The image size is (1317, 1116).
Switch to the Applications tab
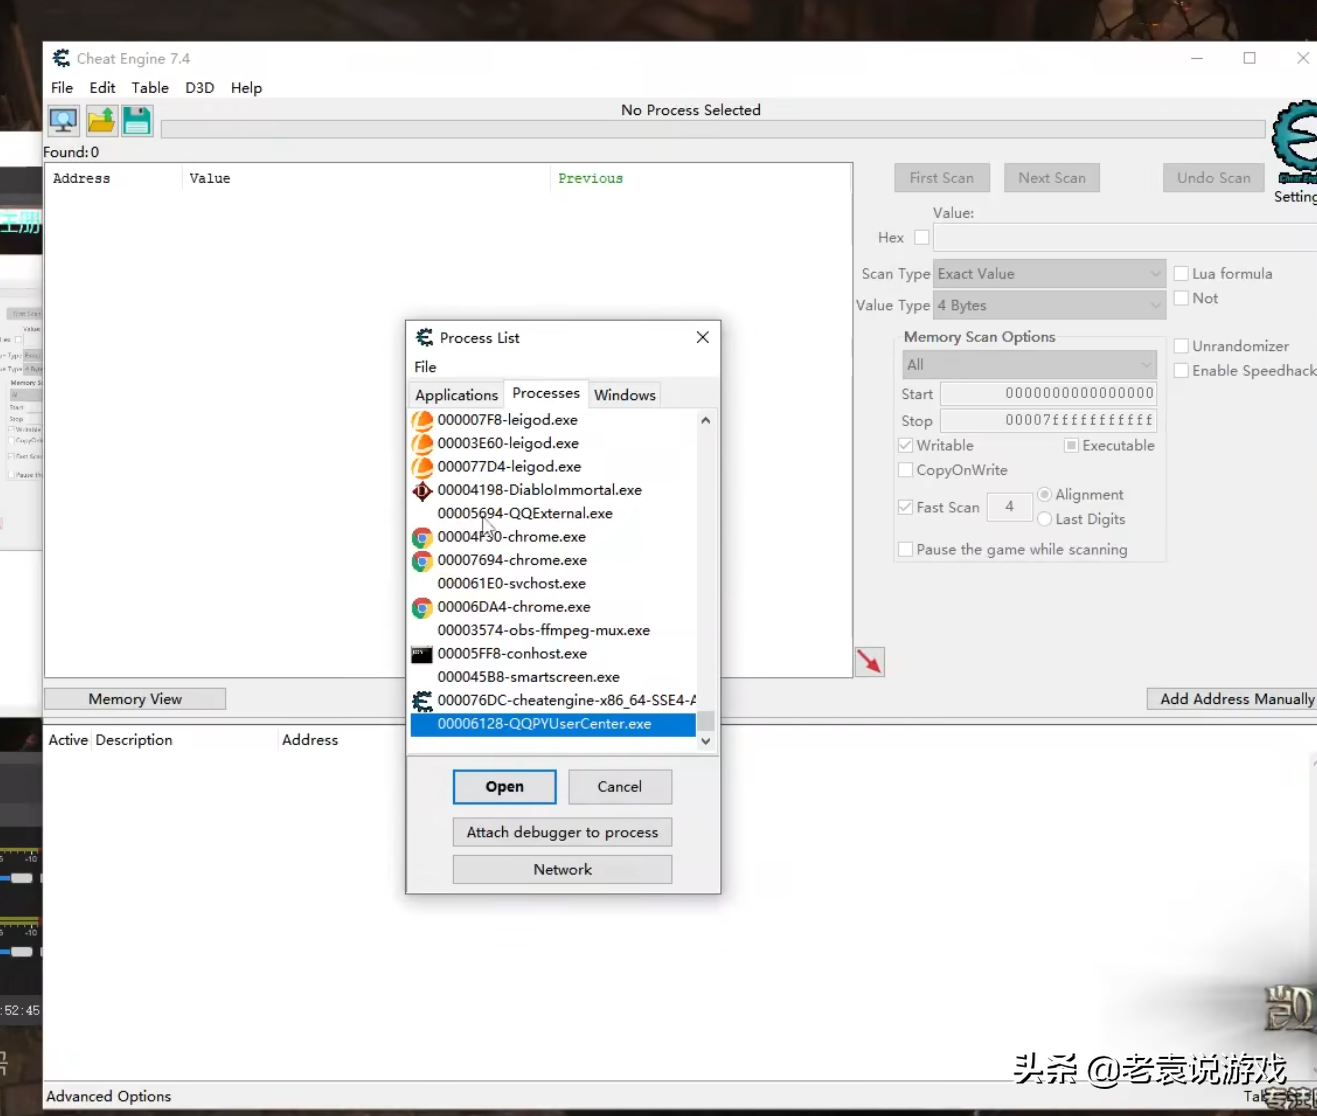pos(456,395)
